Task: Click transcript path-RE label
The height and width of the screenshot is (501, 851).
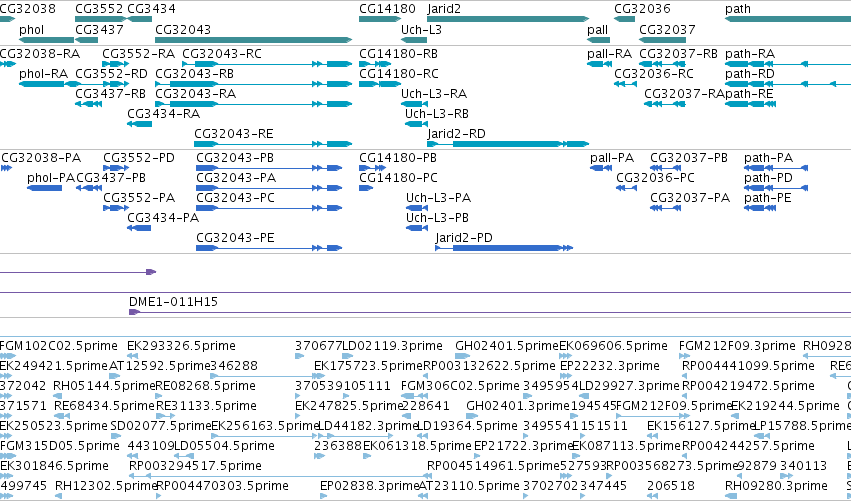Action: (749, 94)
